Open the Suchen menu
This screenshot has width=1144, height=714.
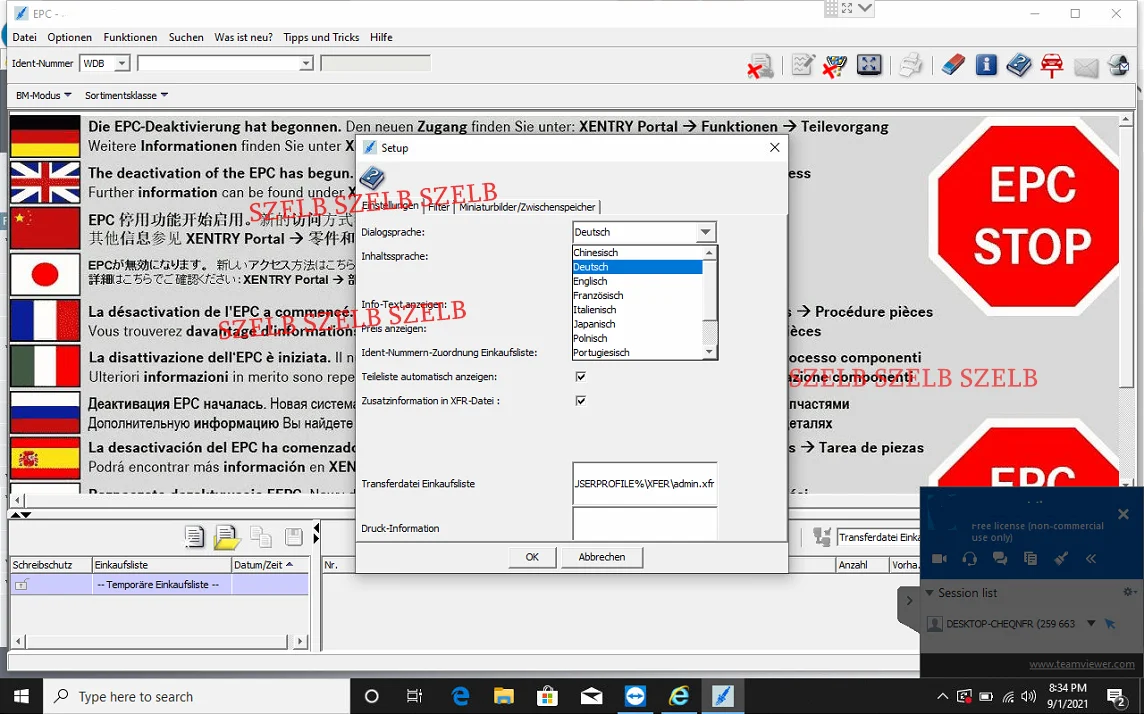186,37
